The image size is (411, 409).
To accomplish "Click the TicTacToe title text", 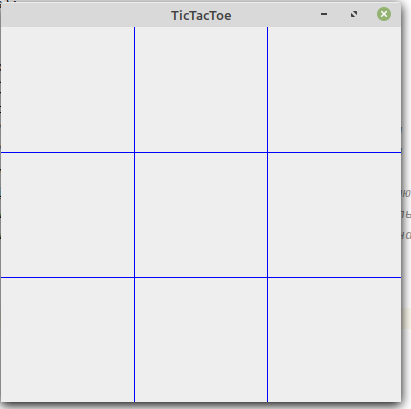I will pos(201,16).
